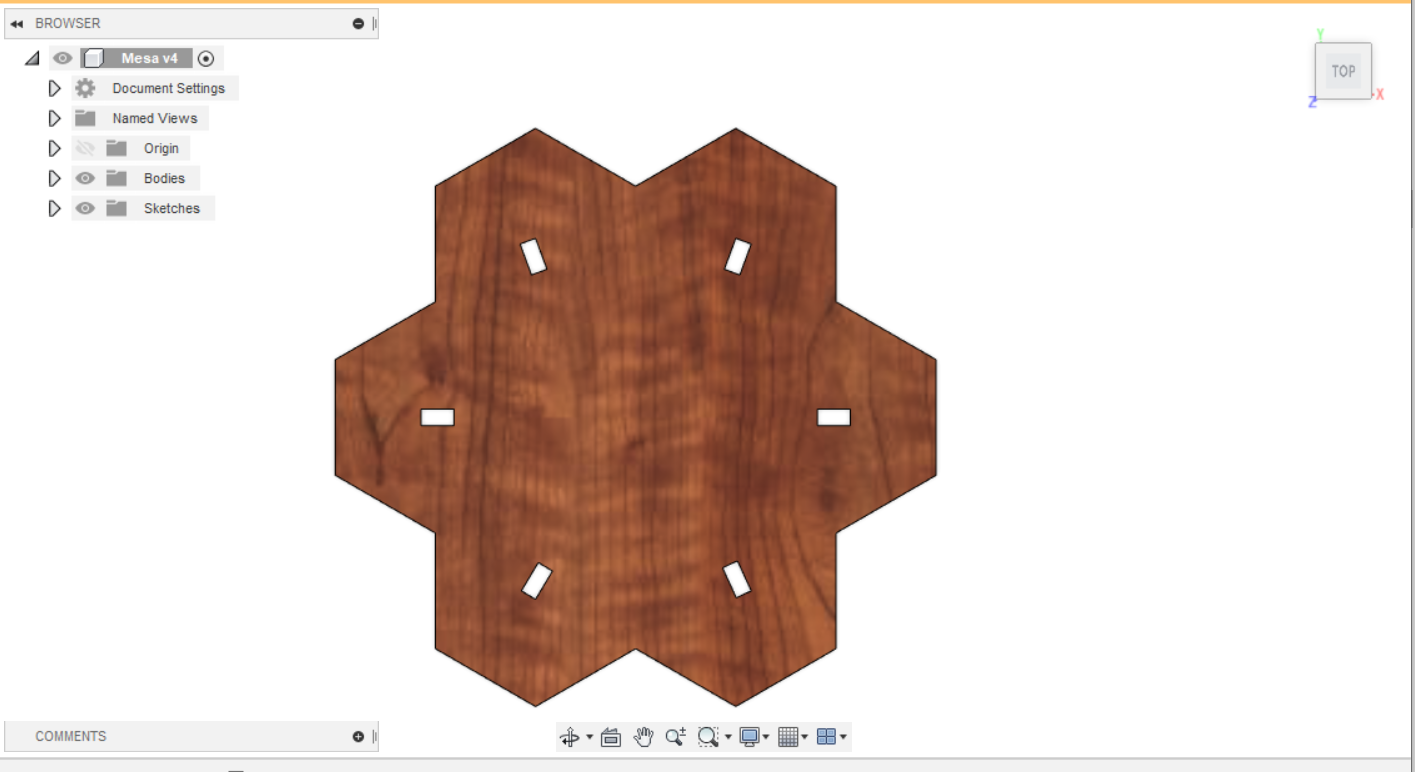Activate the Mesa v4 component radio button

[x=206, y=58]
